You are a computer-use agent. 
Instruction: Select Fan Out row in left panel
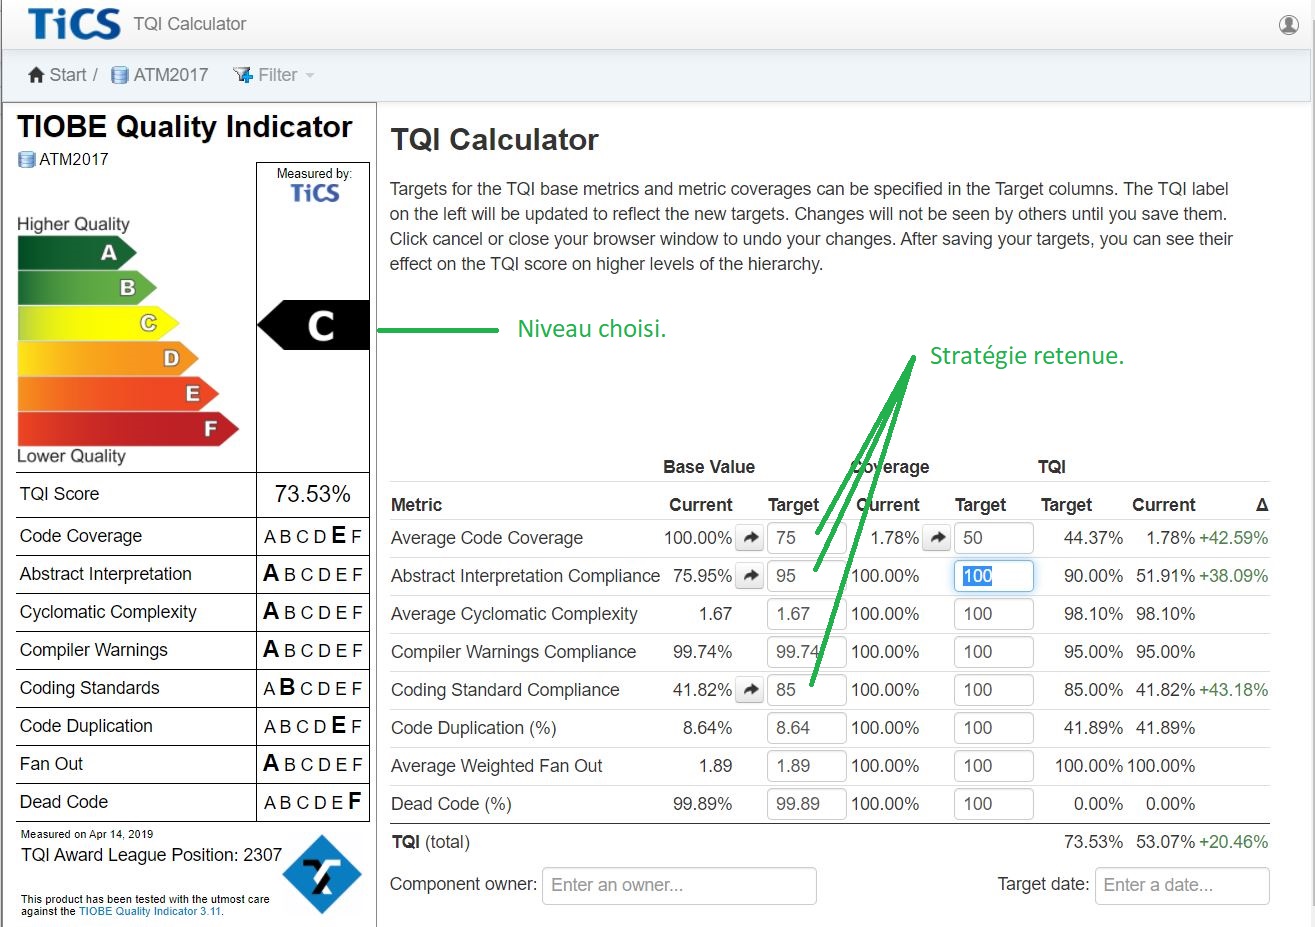(192, 764)
